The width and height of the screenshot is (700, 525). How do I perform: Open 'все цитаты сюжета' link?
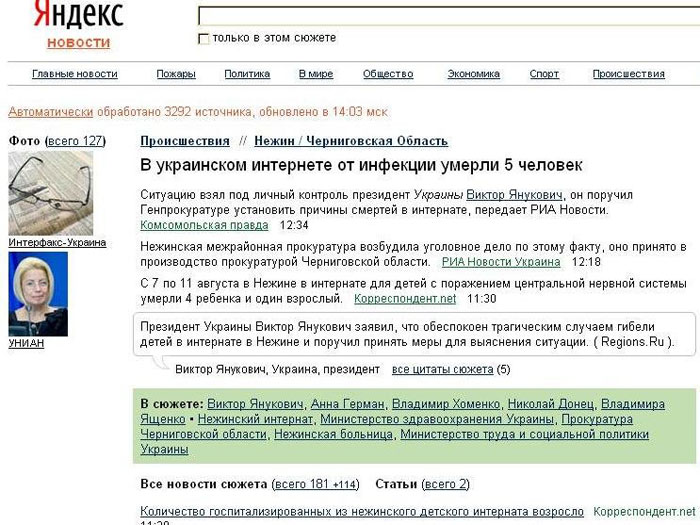442,370
